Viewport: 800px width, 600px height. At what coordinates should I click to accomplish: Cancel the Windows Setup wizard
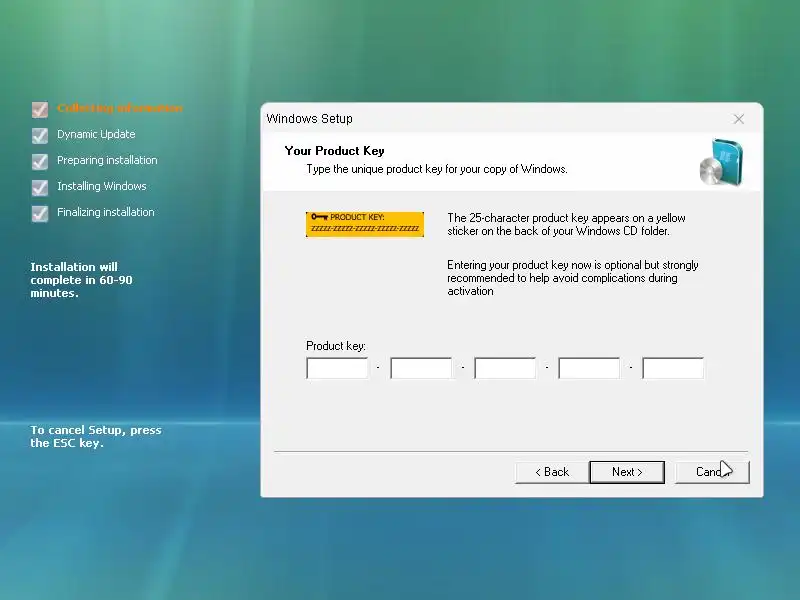pos(712,472)
